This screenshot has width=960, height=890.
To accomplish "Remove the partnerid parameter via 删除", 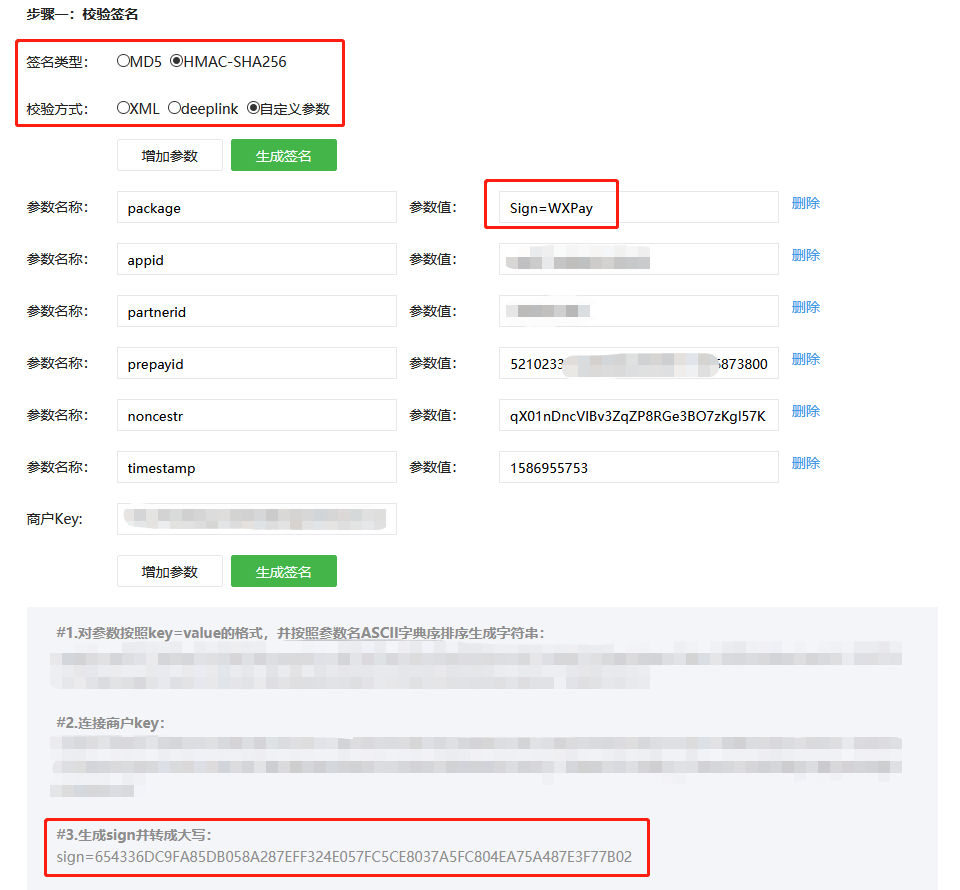I will (x=805, y=307).
